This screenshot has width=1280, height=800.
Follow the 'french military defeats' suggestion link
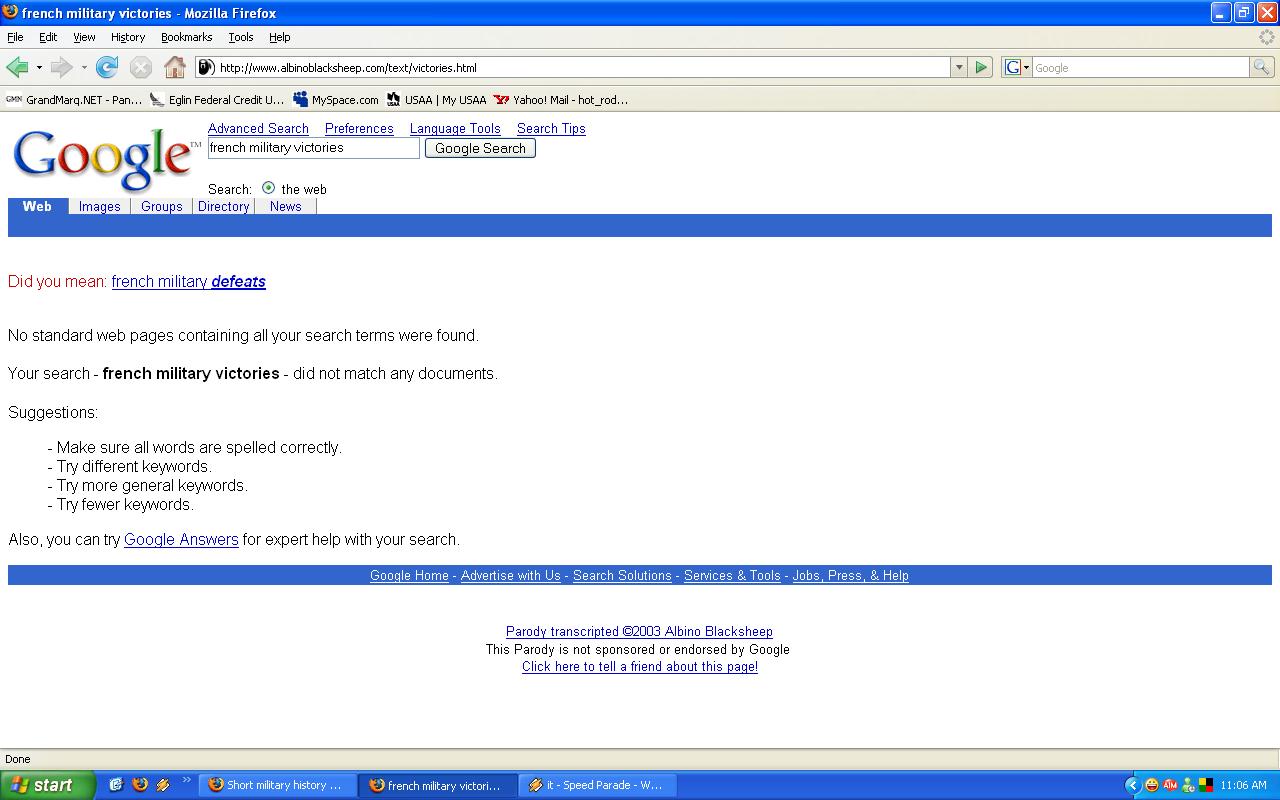189,281
